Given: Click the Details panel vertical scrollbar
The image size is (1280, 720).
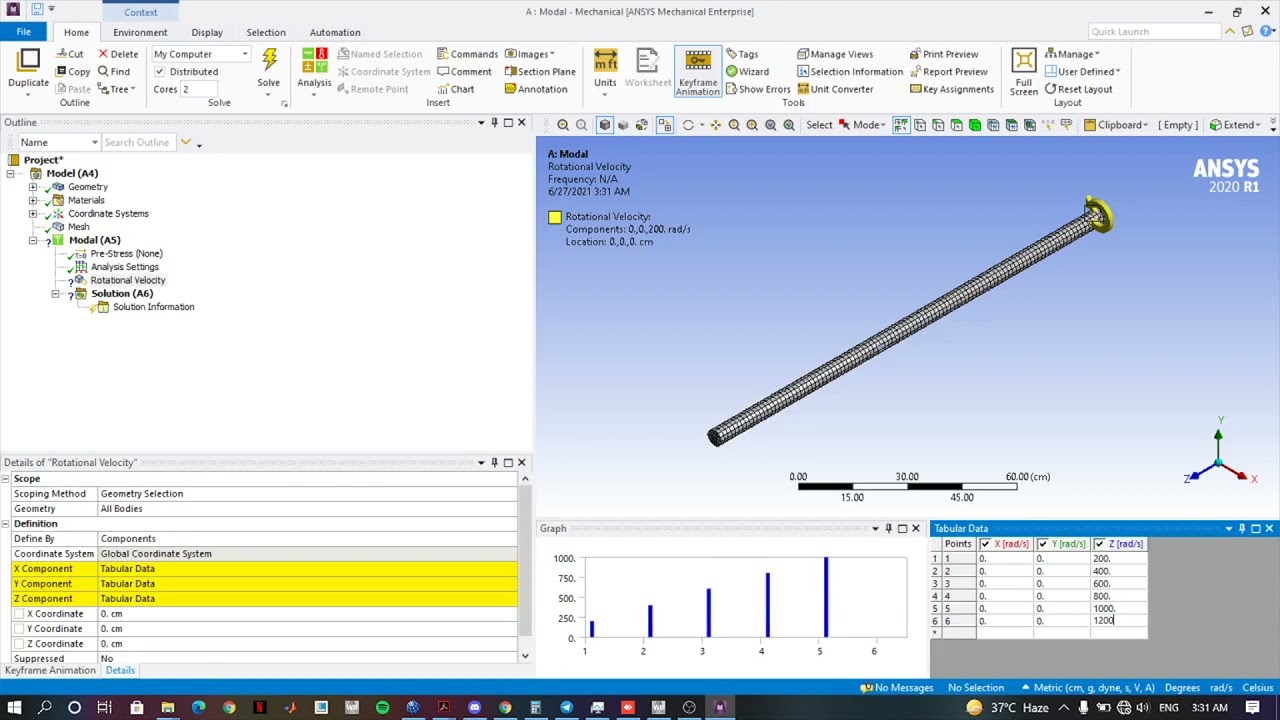Looking at the screenshot, I should [x=525, y=568].
